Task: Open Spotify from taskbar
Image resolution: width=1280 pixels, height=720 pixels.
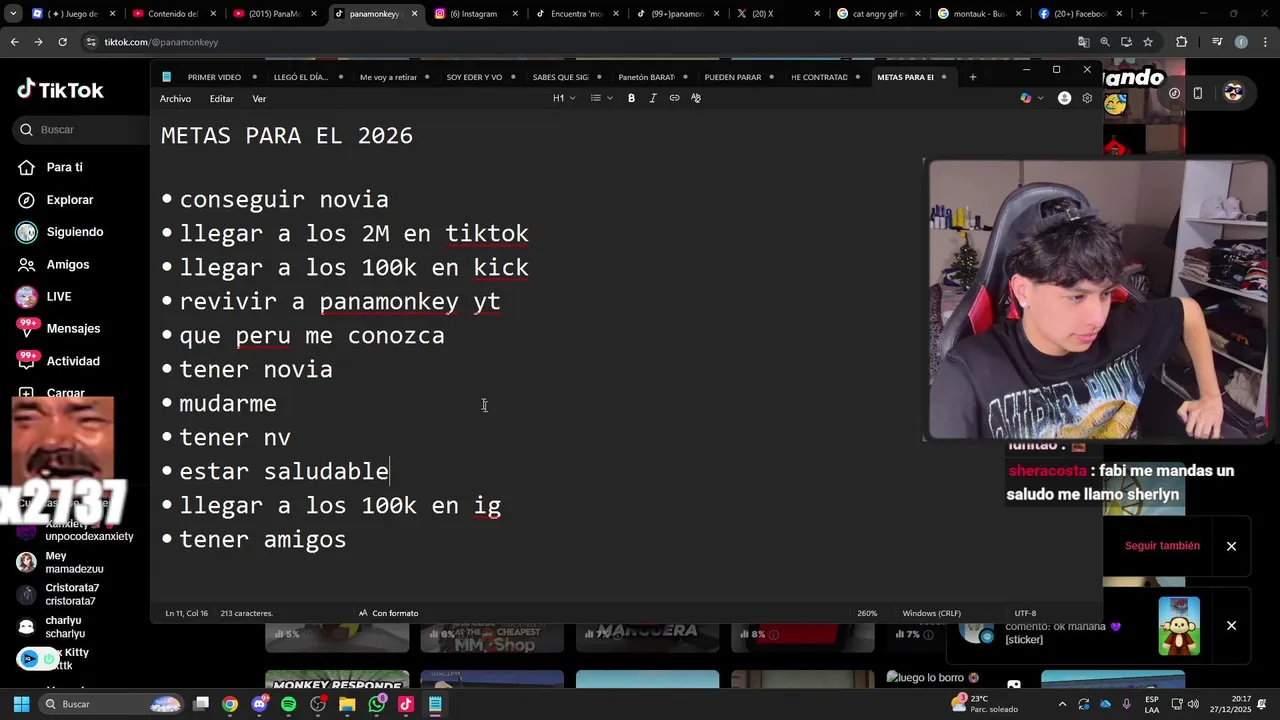Action: tap(289, 704)
